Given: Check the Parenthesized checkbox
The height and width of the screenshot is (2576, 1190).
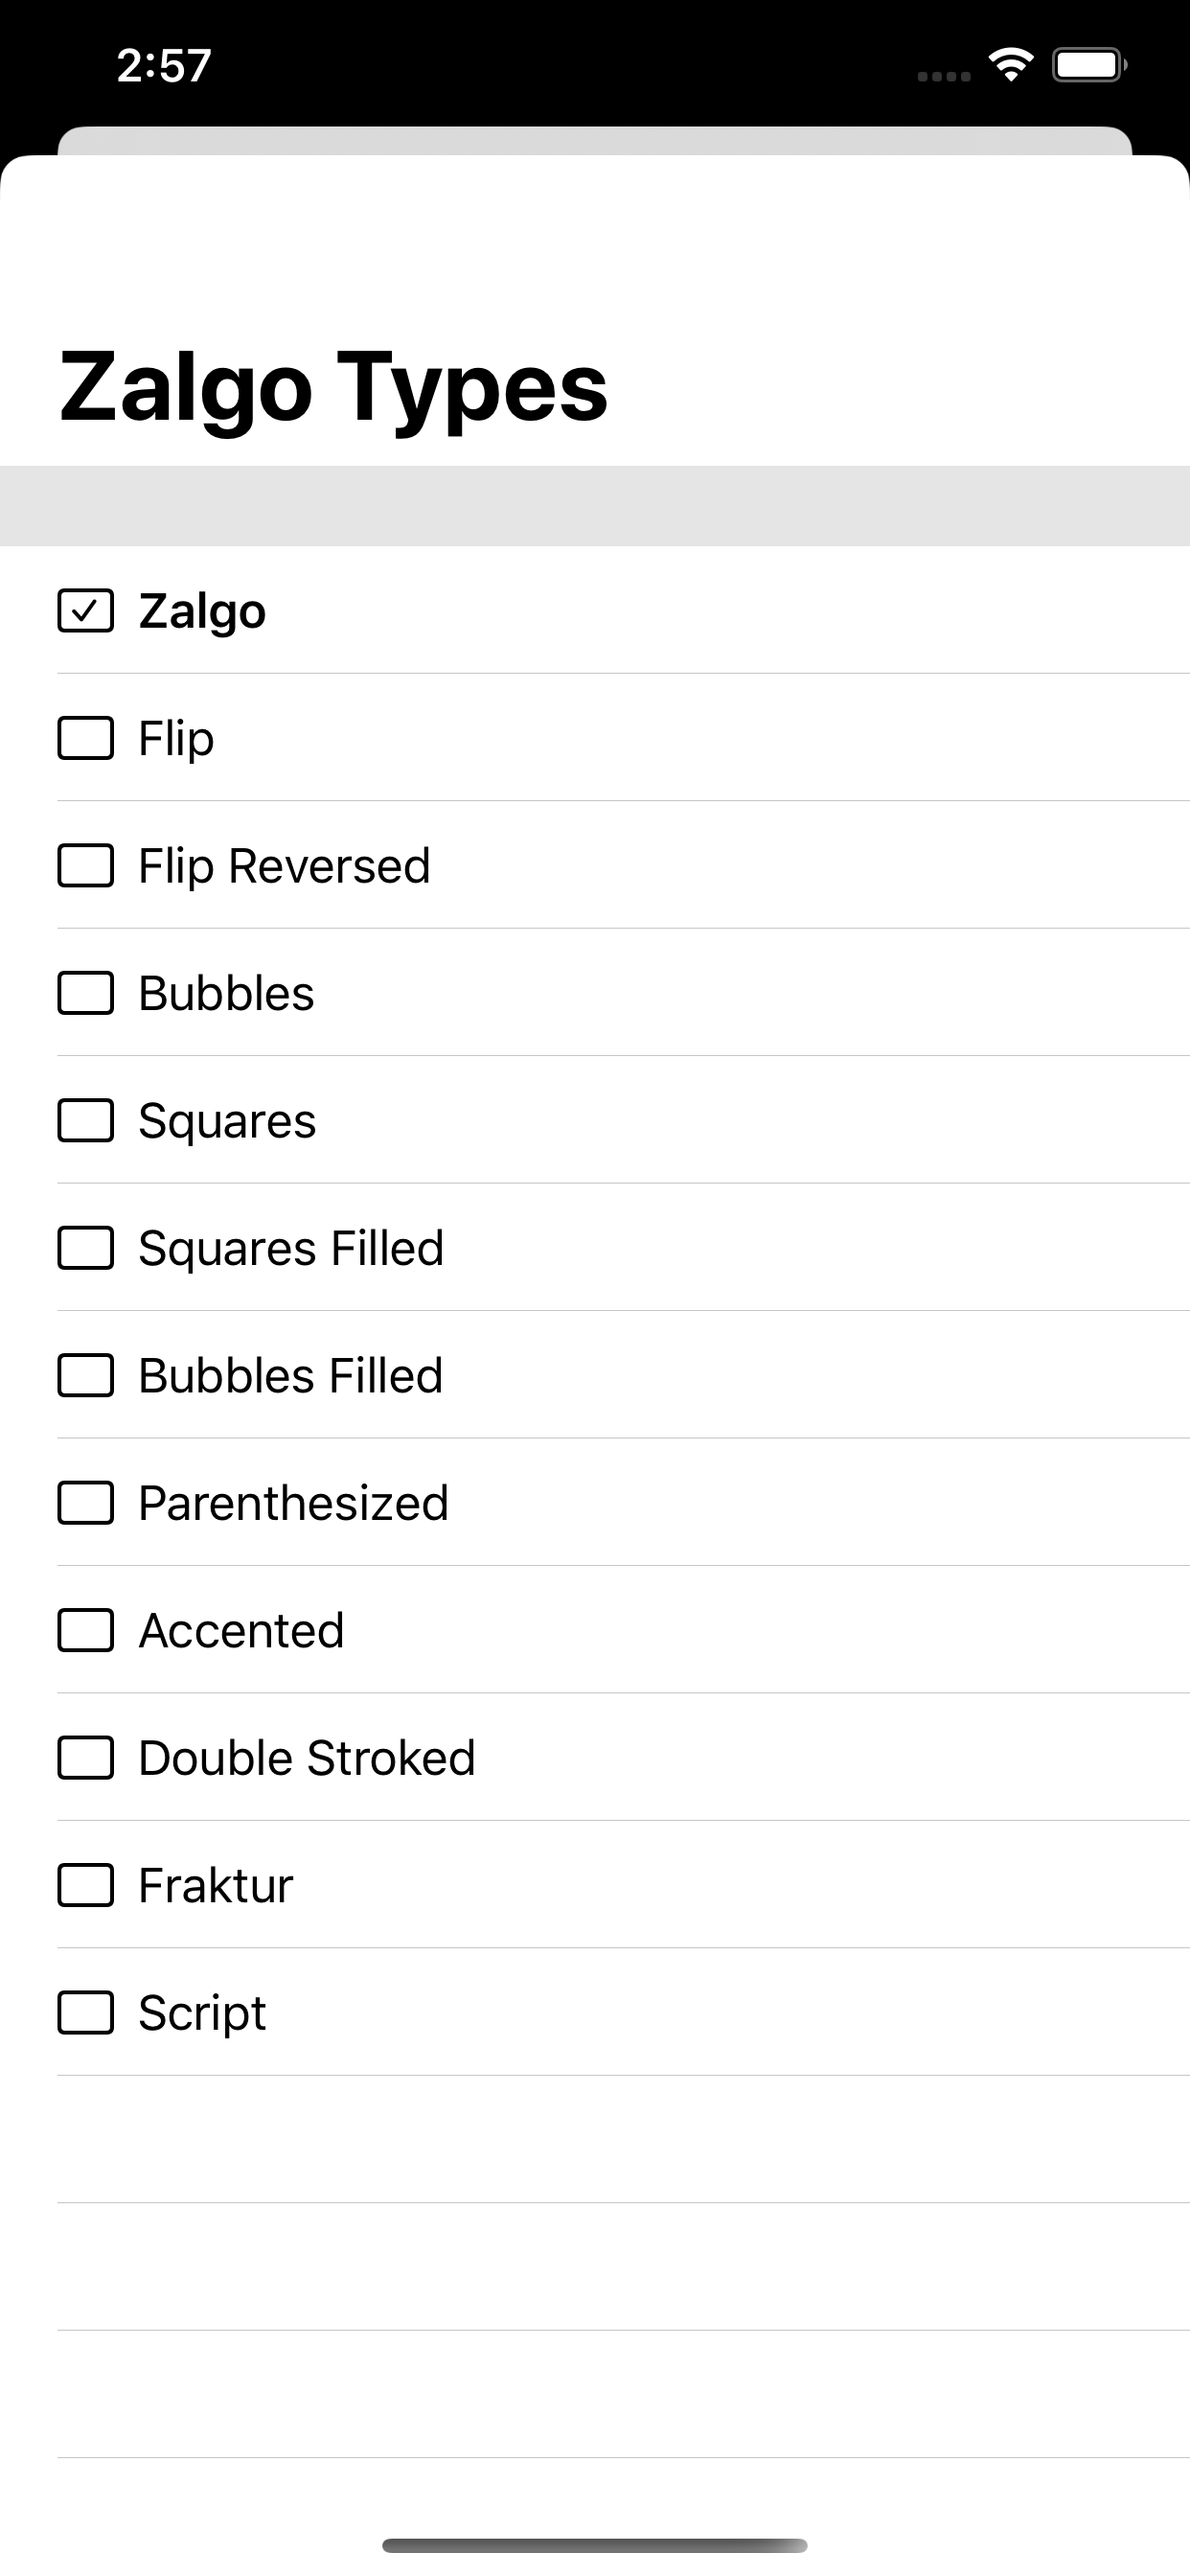Looking at the screenshot, I should (85, 1503).
